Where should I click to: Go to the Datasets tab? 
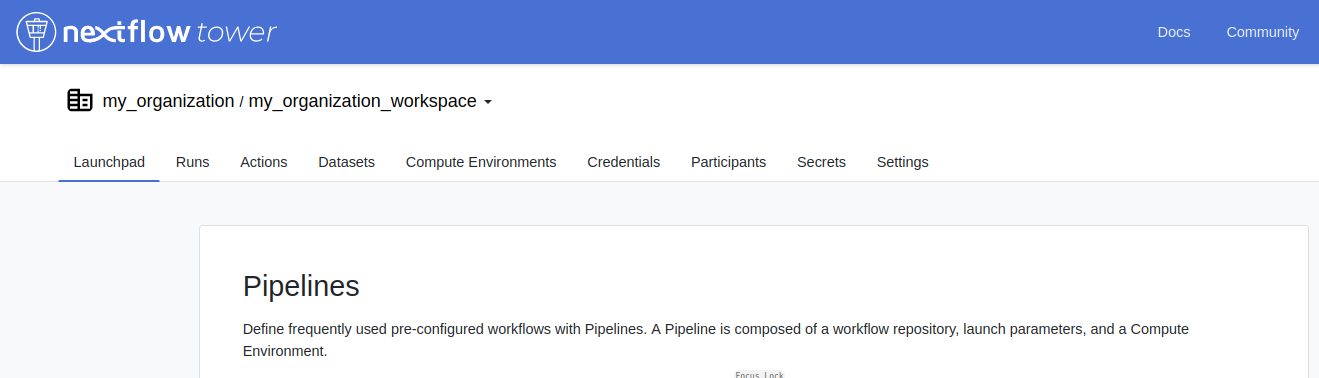(346, 162)
